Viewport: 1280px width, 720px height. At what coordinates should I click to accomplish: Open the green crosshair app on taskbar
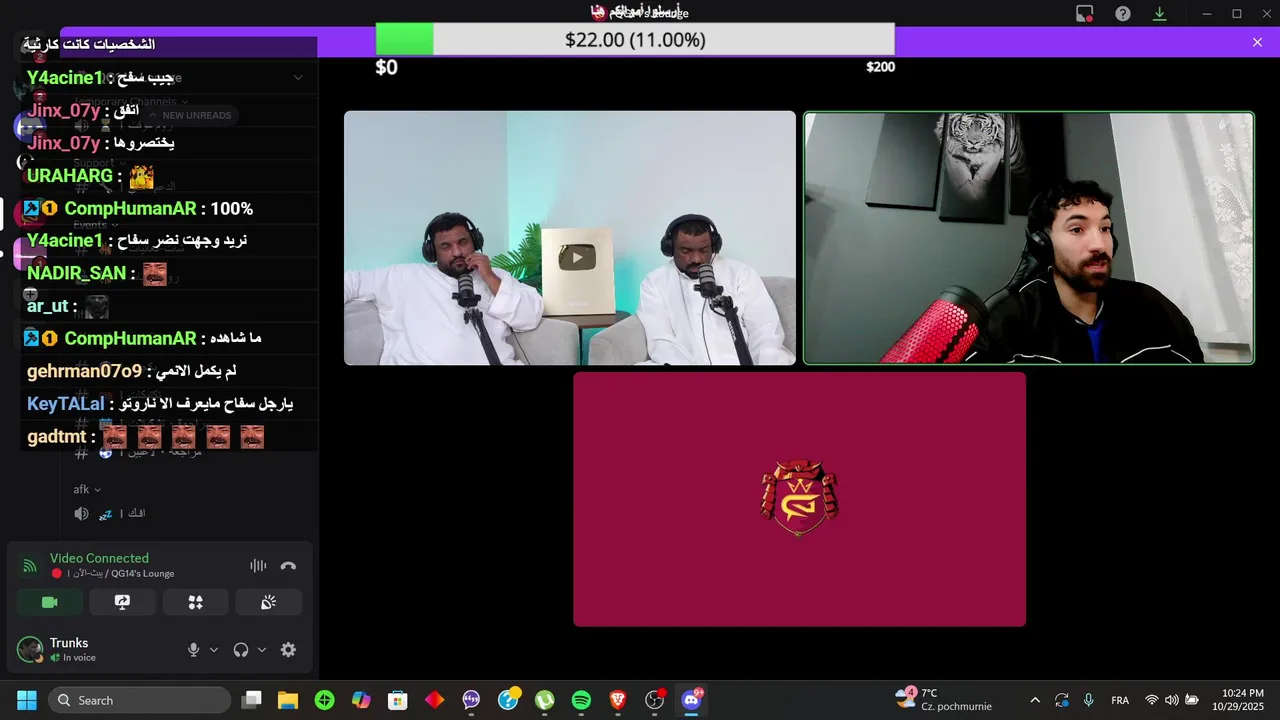coord(325,700)
